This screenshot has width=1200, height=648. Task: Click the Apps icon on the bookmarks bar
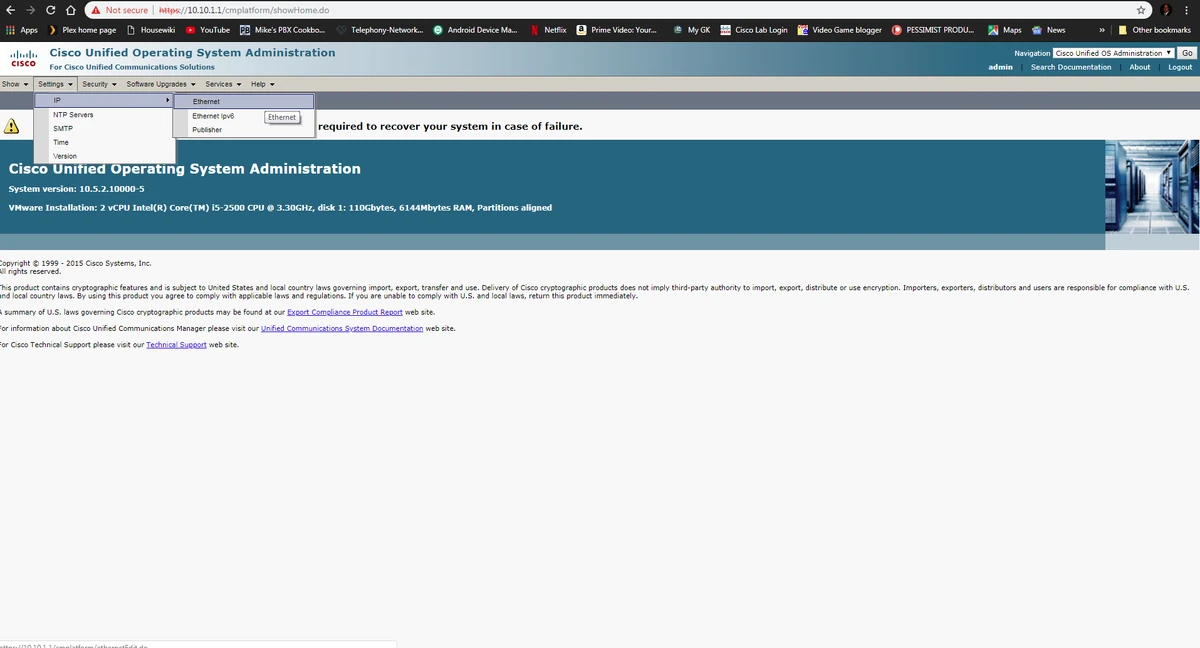click(10, 30)
